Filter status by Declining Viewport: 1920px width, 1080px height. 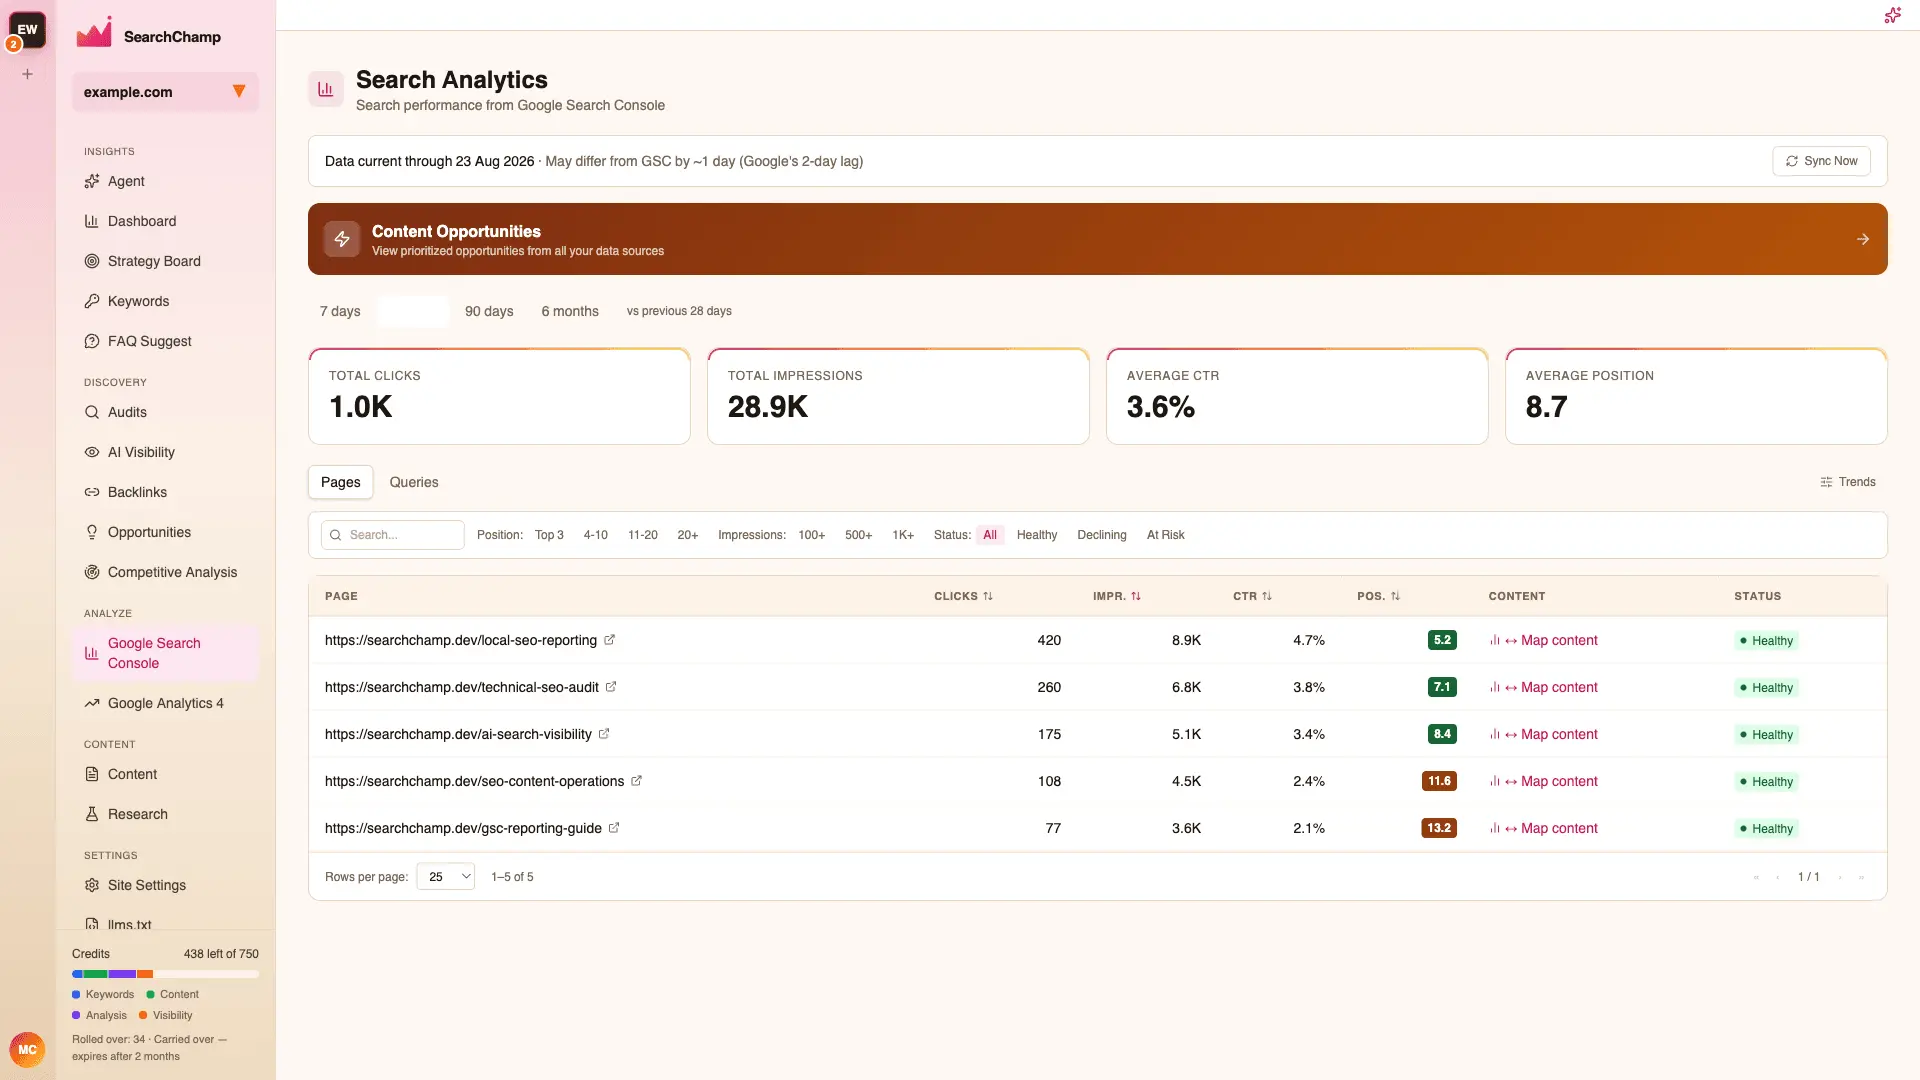point(1102,535)
